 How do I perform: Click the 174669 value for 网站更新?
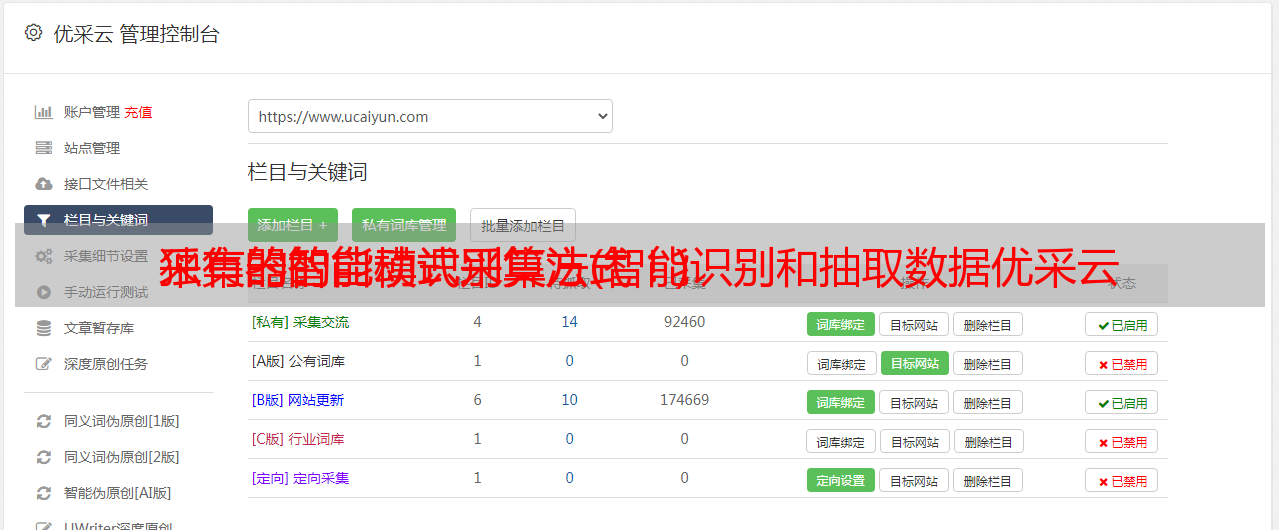point(684,400)
